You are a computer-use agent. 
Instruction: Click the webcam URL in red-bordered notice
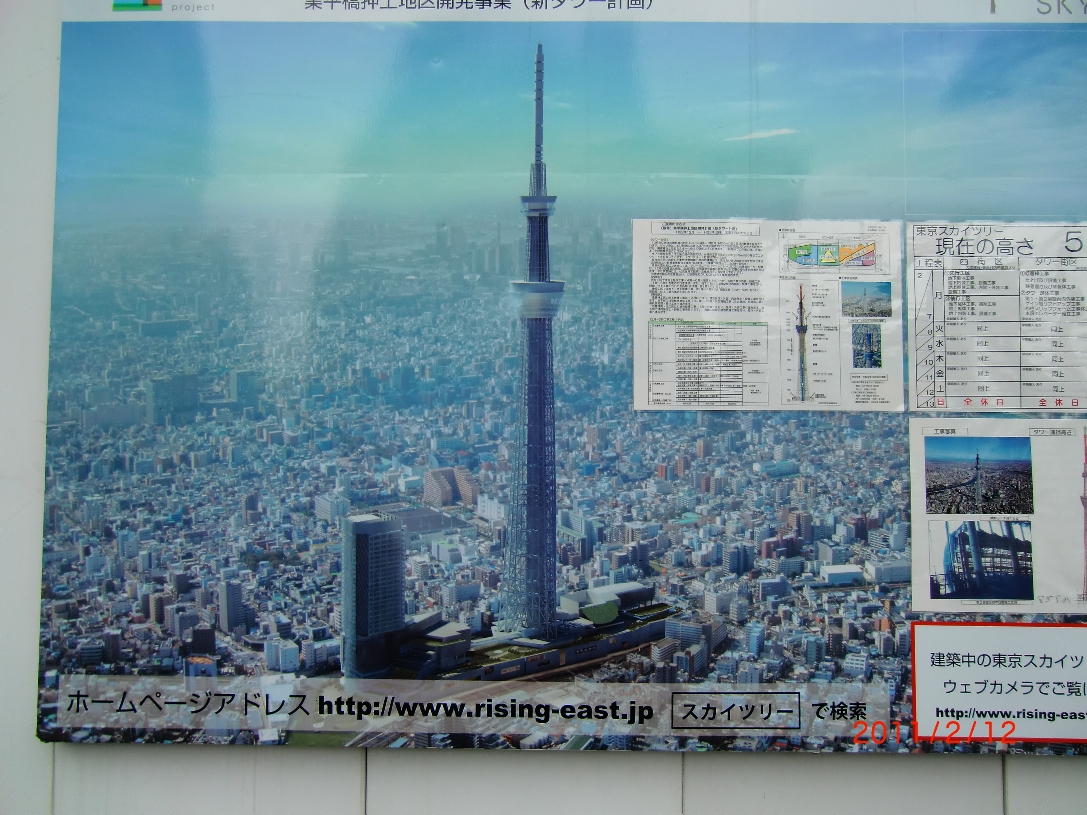tap(1008, 714)
